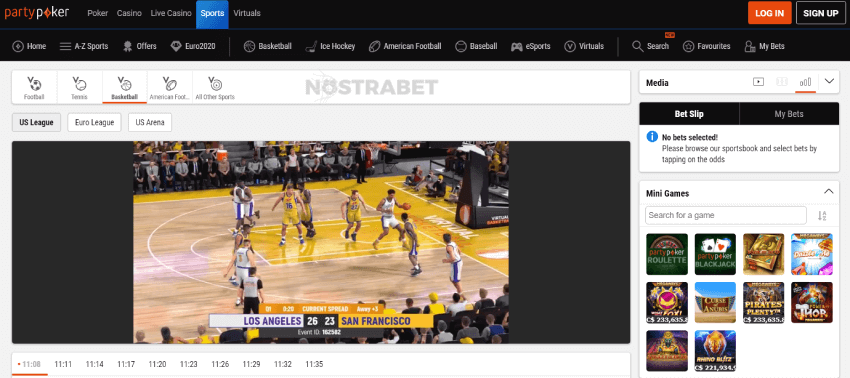Select the US Arena filter
The height and width of the screenshot is (378, 850).
point(150,123)
